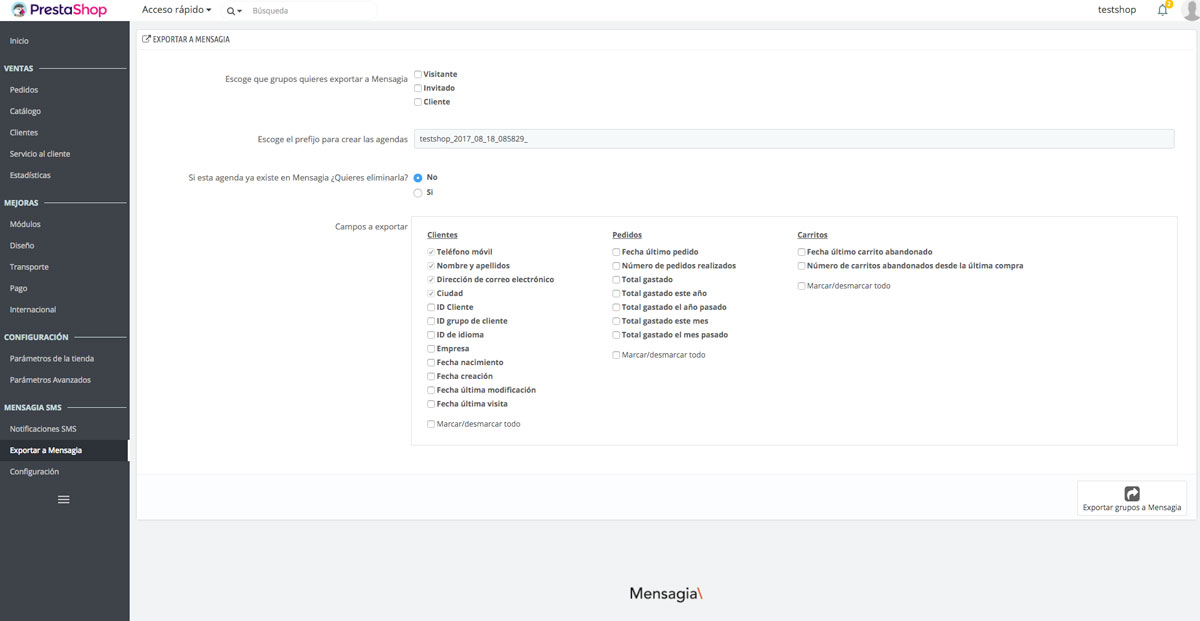Click the user avatar icon
The height and width of the screenshot is (621, 1200).
point(1189,10)
